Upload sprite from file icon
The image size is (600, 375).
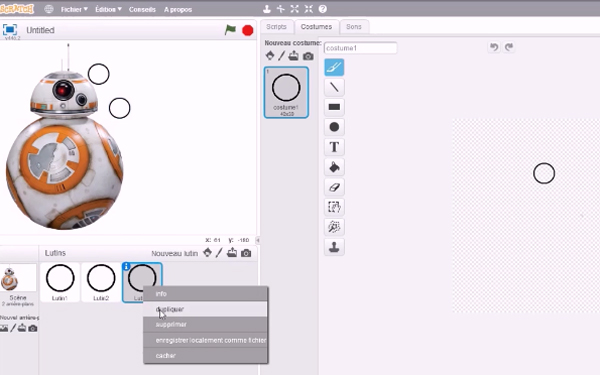[232, 253]
